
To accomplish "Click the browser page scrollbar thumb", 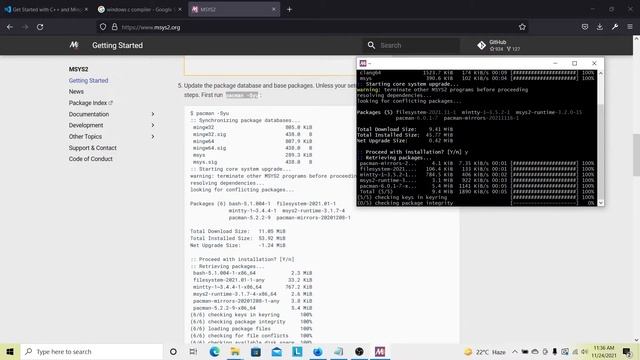I will tap(636, 155).
